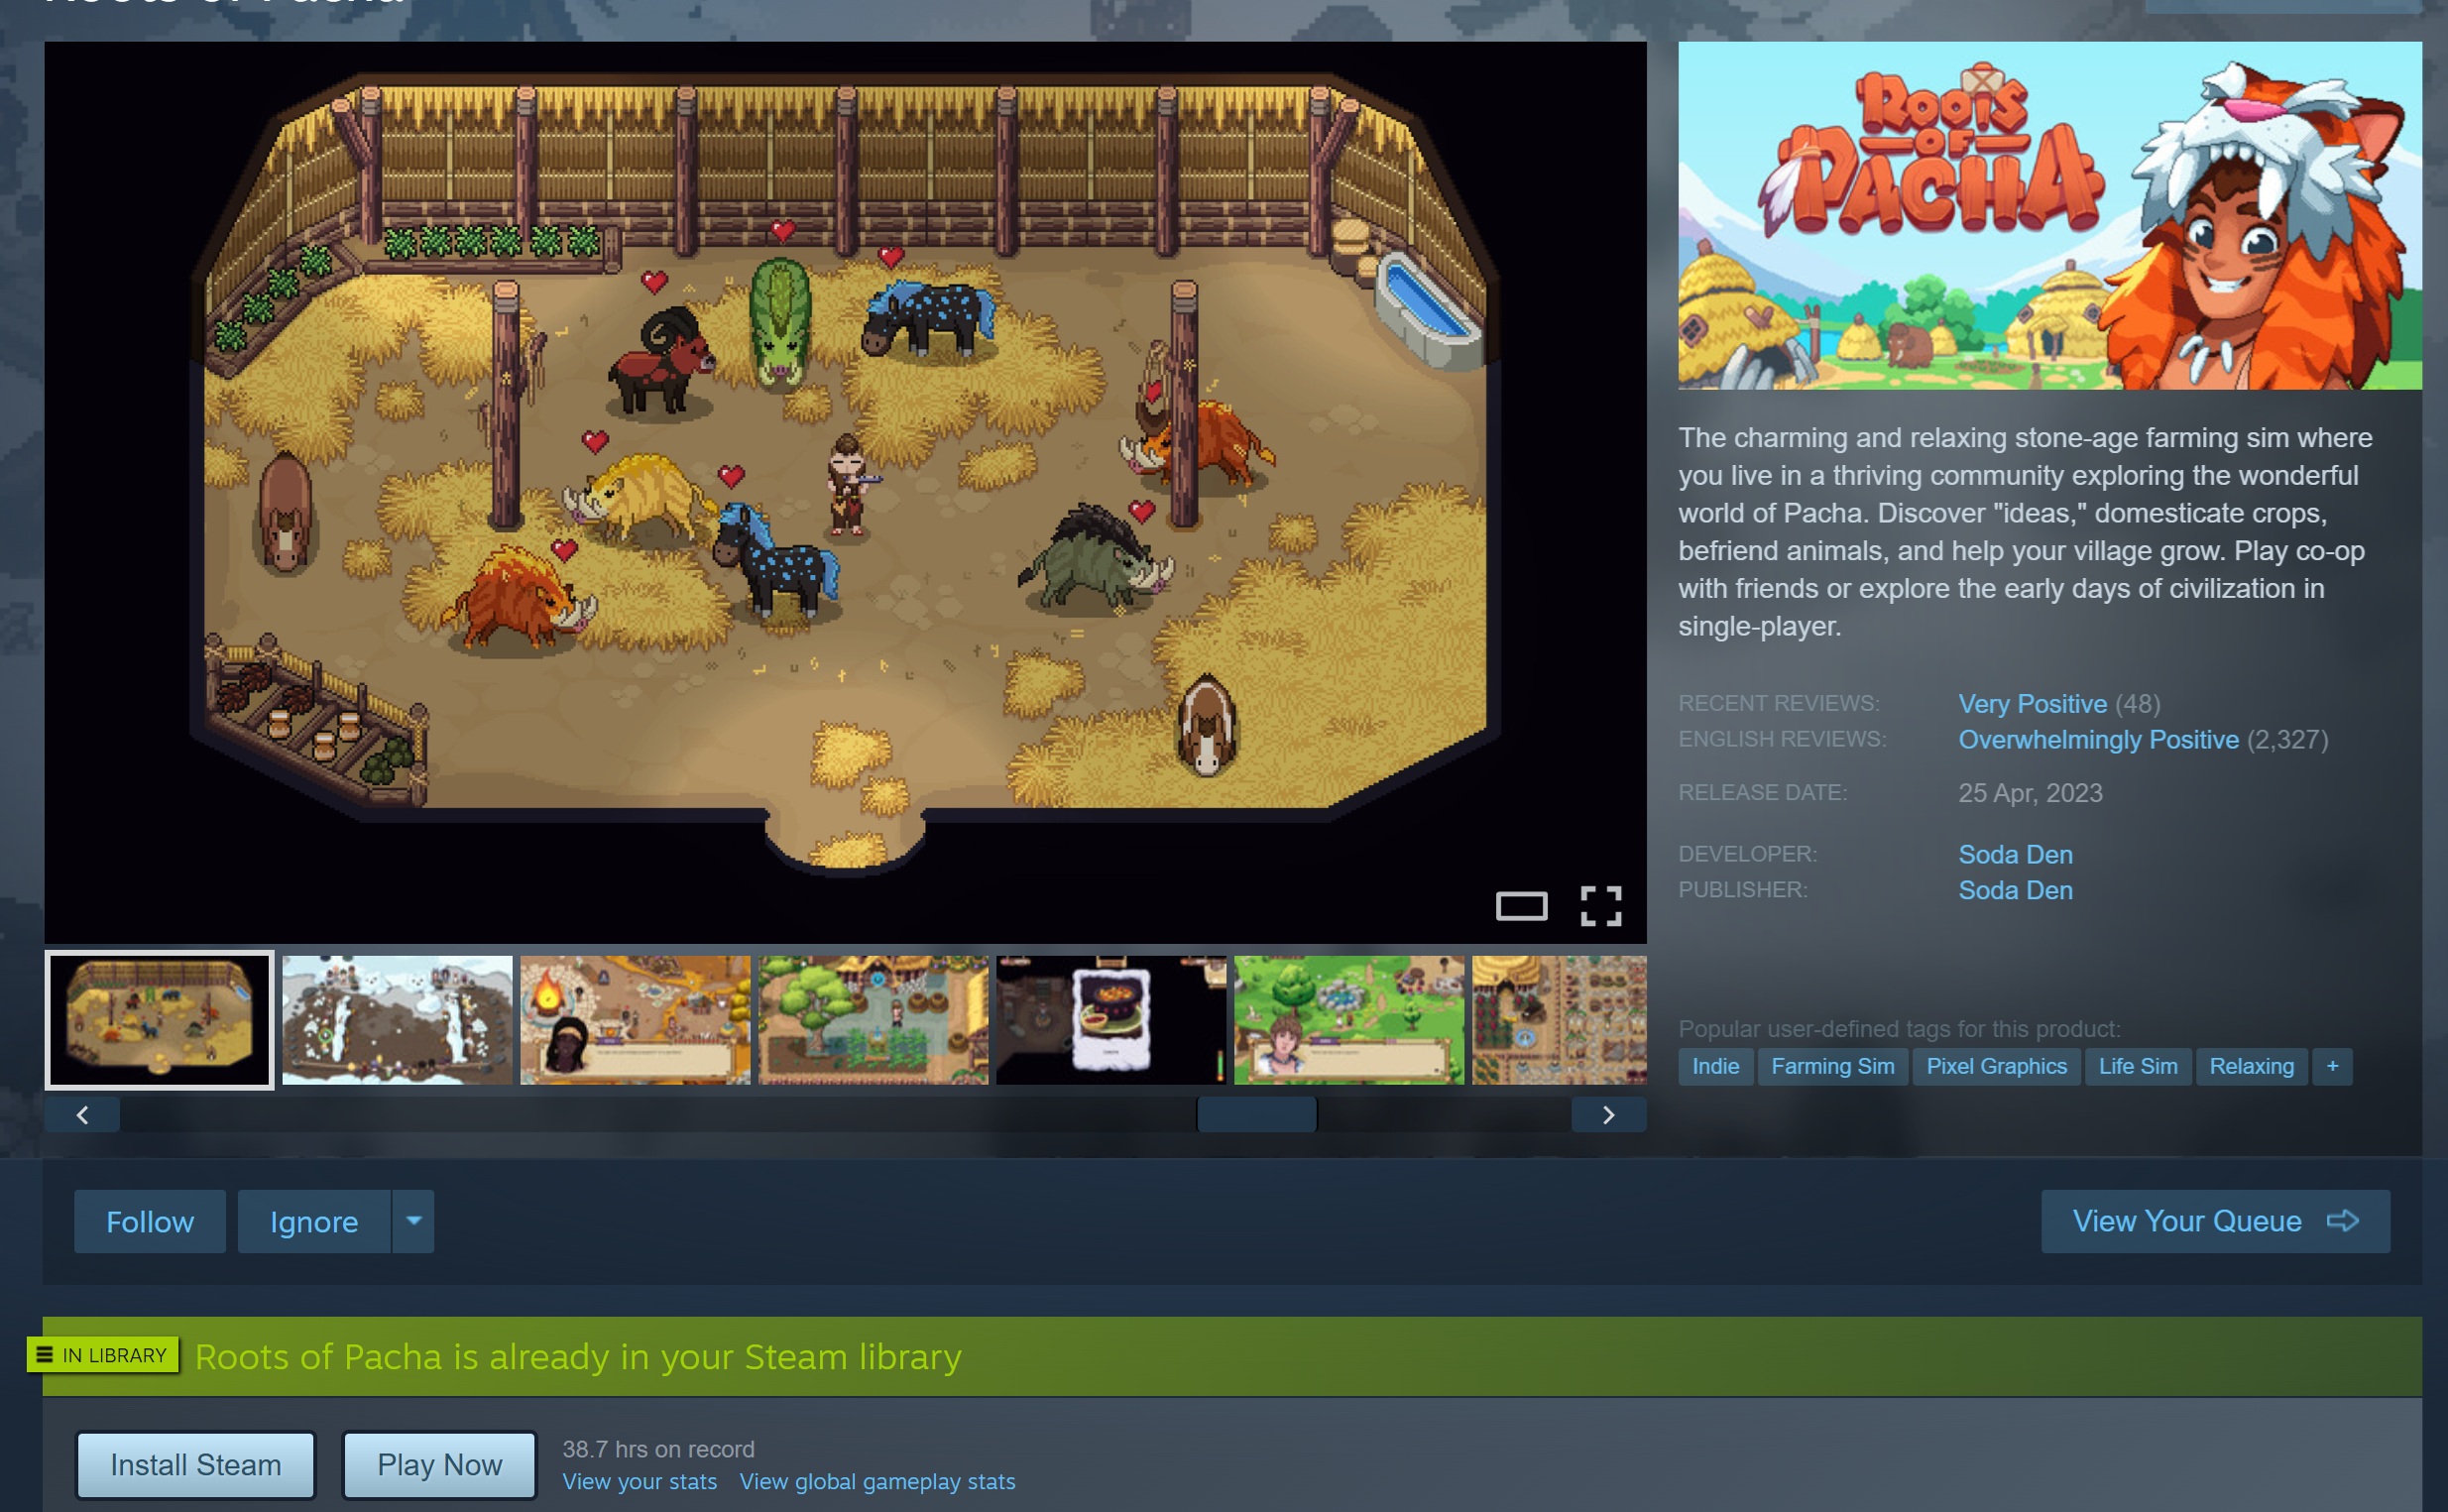
Task: Click the plus tag button
Action: point(2331,1066)
